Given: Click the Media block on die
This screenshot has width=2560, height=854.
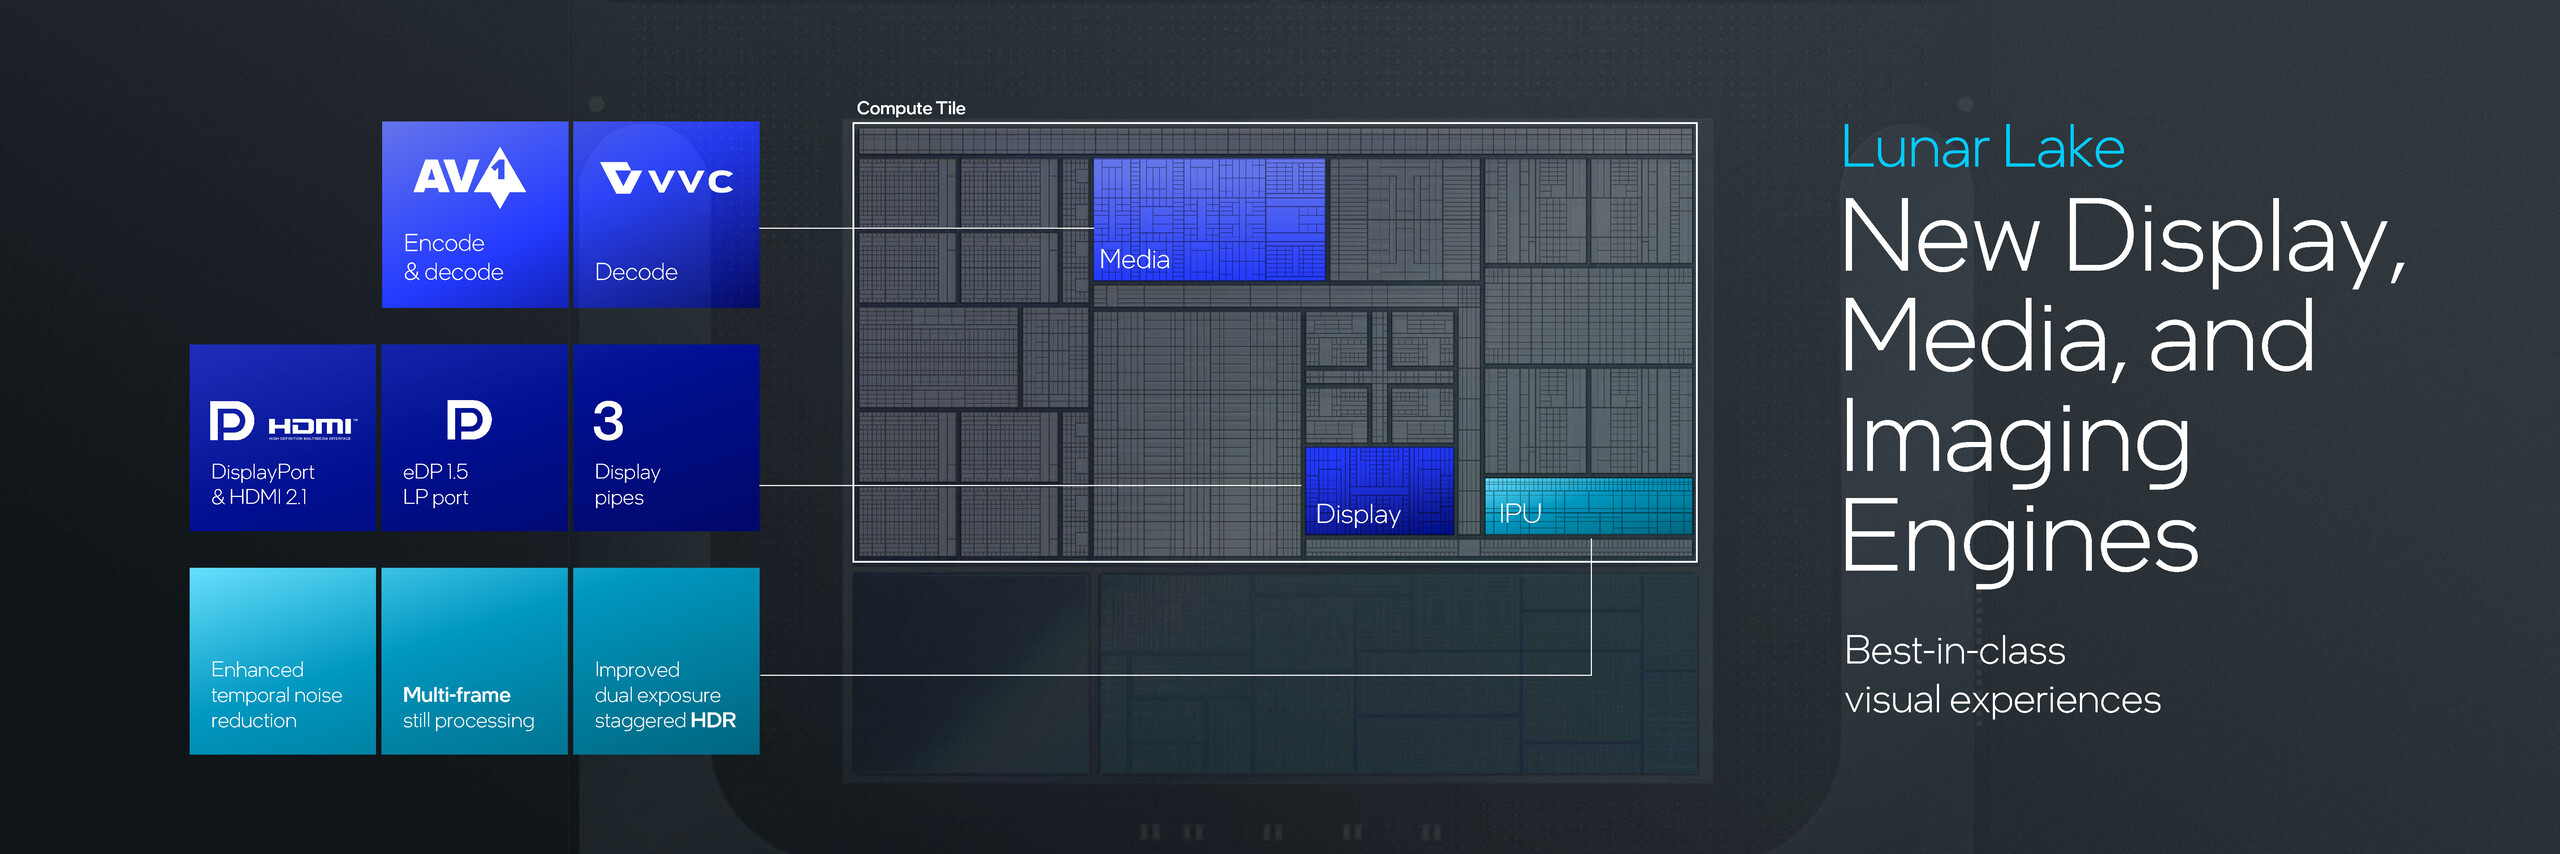Looking at the screenshot, I should point(1209,219).
